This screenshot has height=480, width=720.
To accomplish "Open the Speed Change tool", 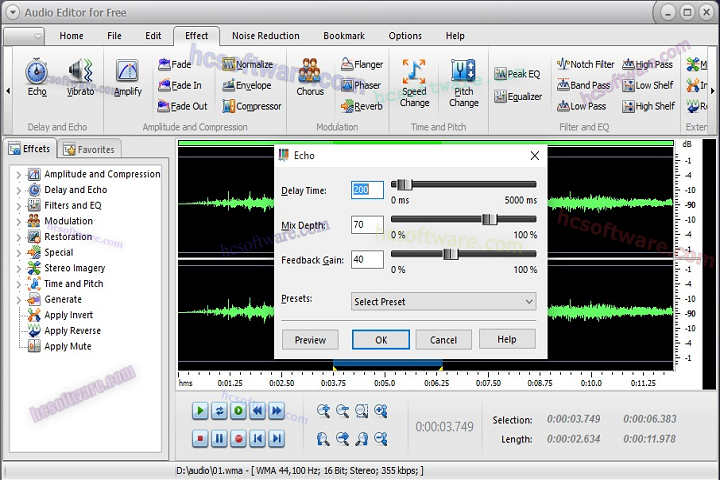I will pyautogui.click(x=414, y=83).
